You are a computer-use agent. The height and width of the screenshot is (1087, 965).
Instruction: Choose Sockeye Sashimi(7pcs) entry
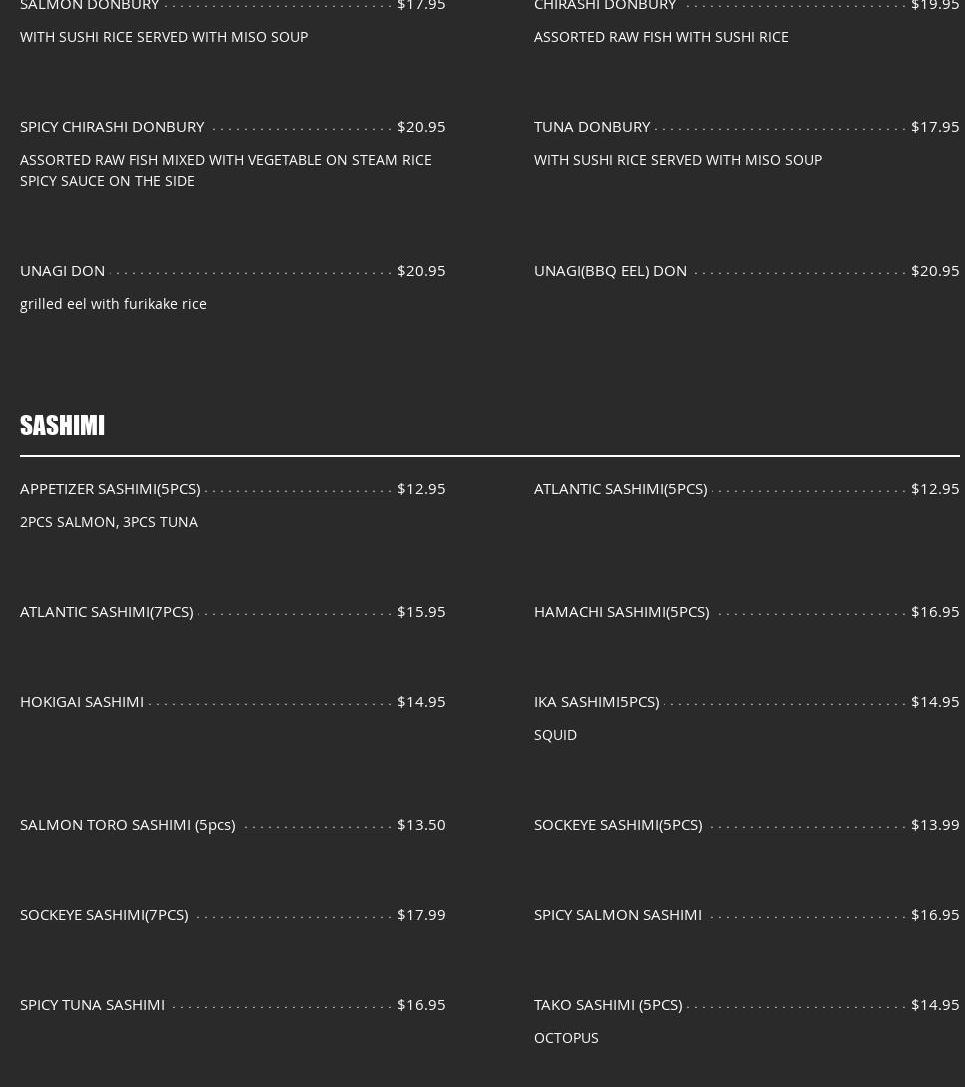[x=104, y=915]
